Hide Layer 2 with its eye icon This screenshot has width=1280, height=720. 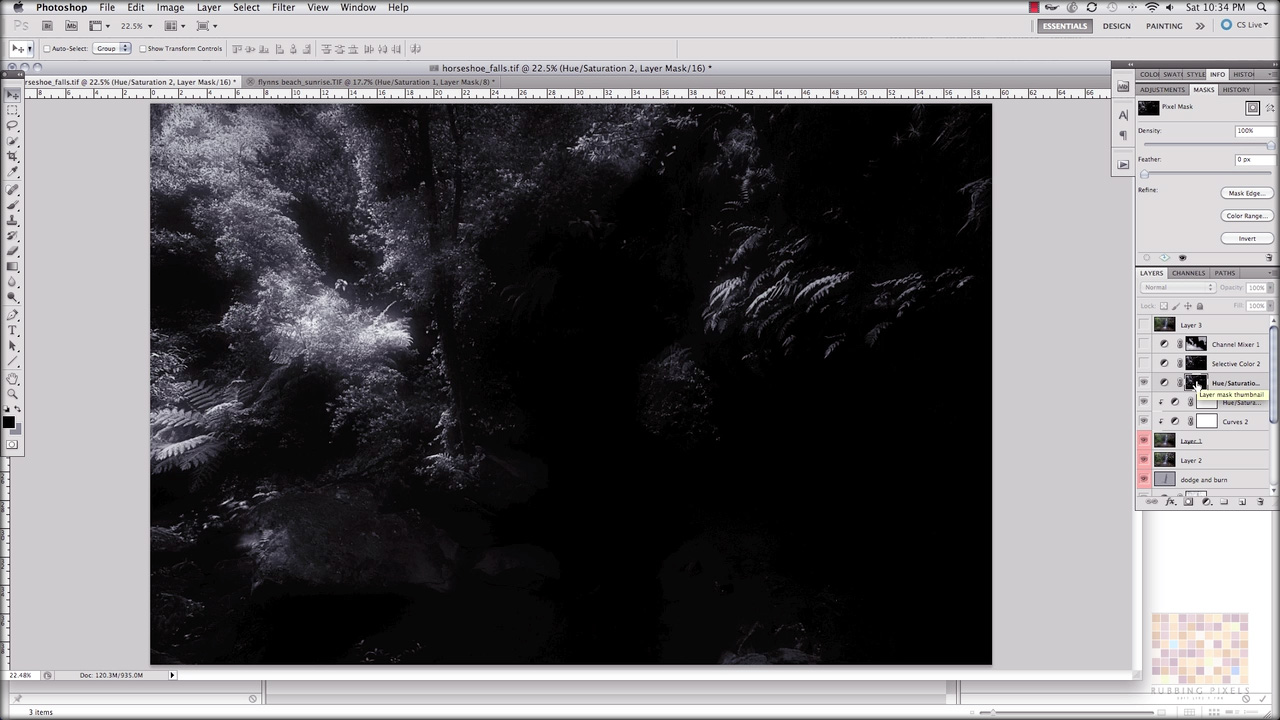(x=1144, y=460)
